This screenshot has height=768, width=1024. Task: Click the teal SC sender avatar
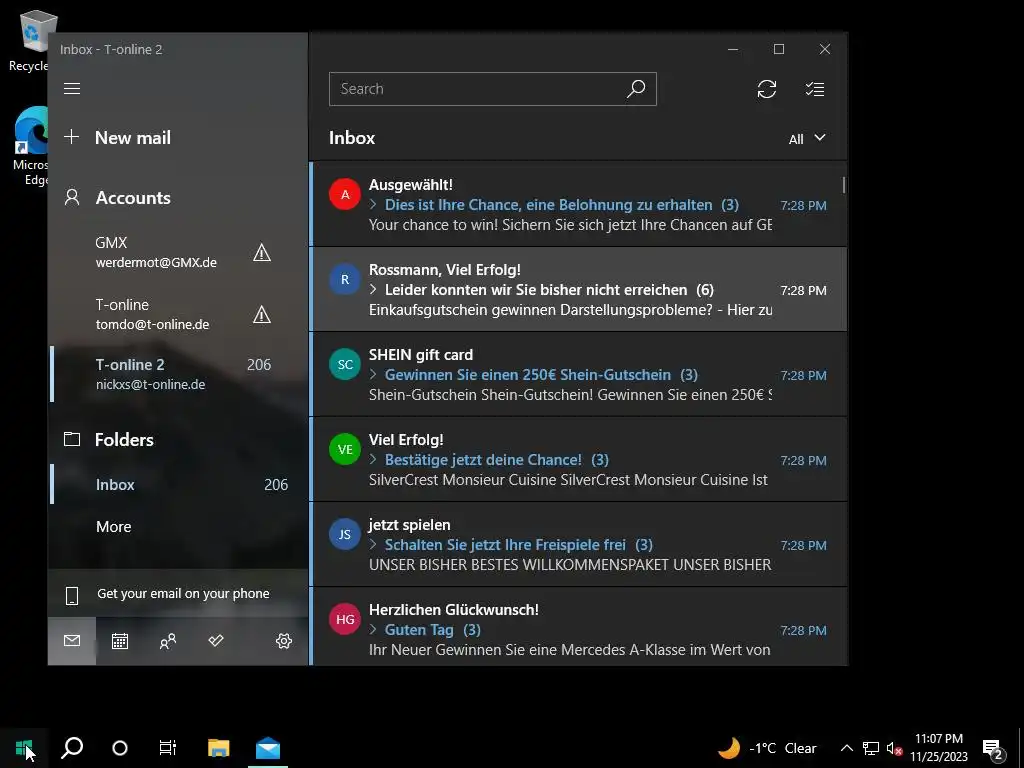point(345,364)
